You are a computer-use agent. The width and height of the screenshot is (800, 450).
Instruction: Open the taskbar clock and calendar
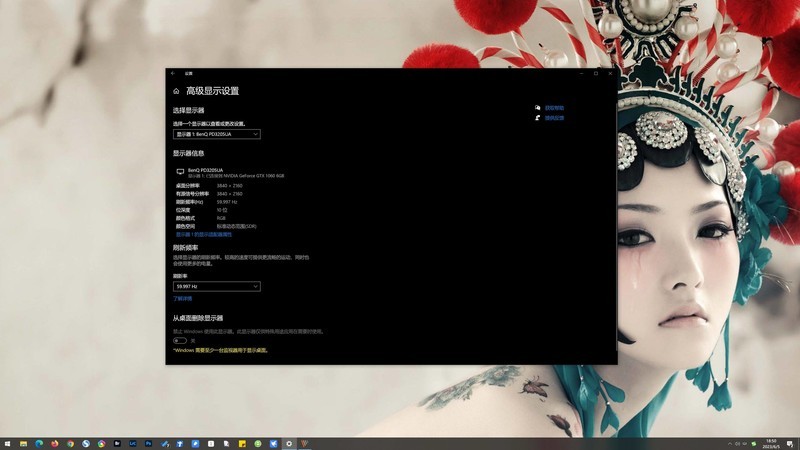point(771,444)
